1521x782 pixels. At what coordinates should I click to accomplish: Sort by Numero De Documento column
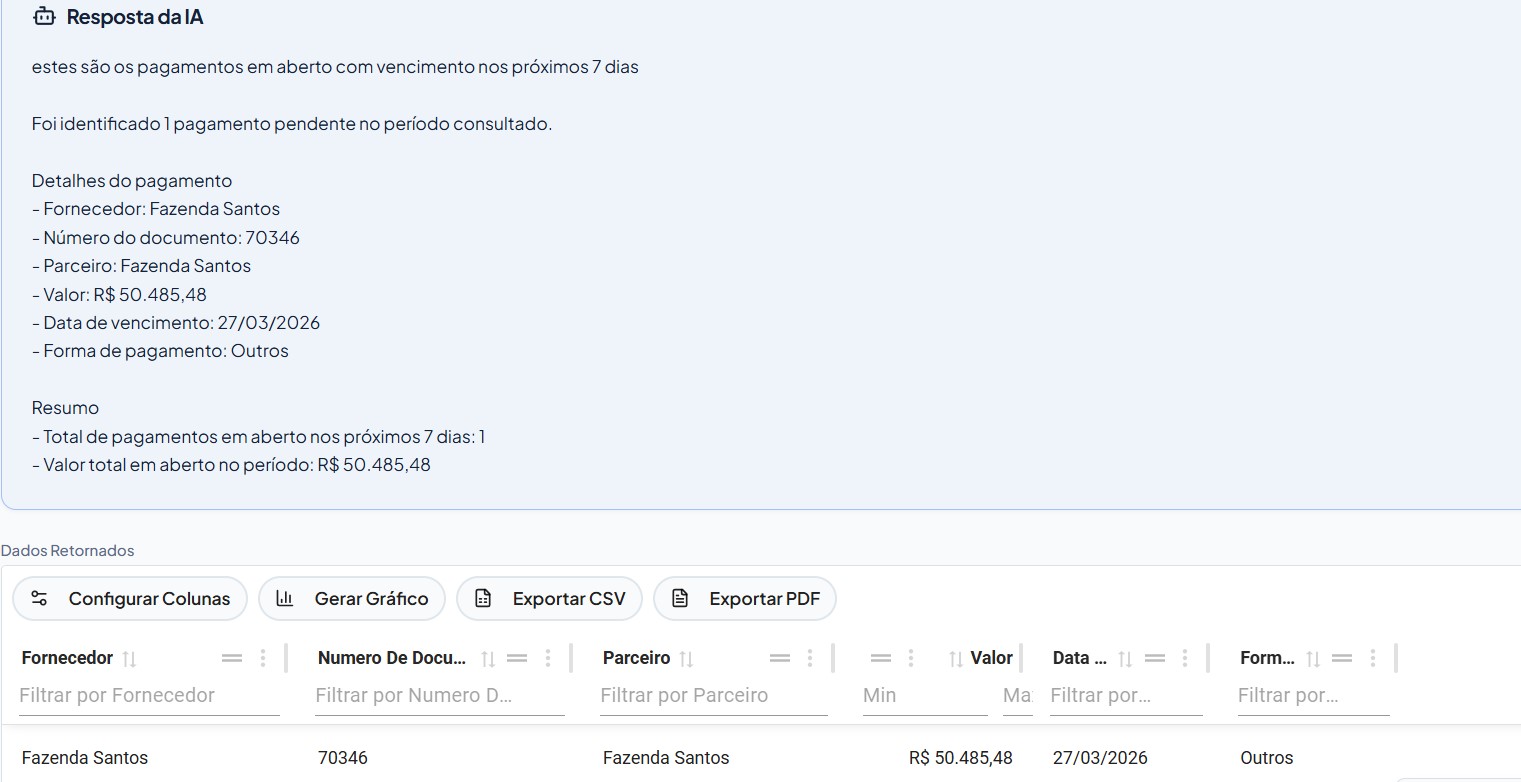(487, 658)
